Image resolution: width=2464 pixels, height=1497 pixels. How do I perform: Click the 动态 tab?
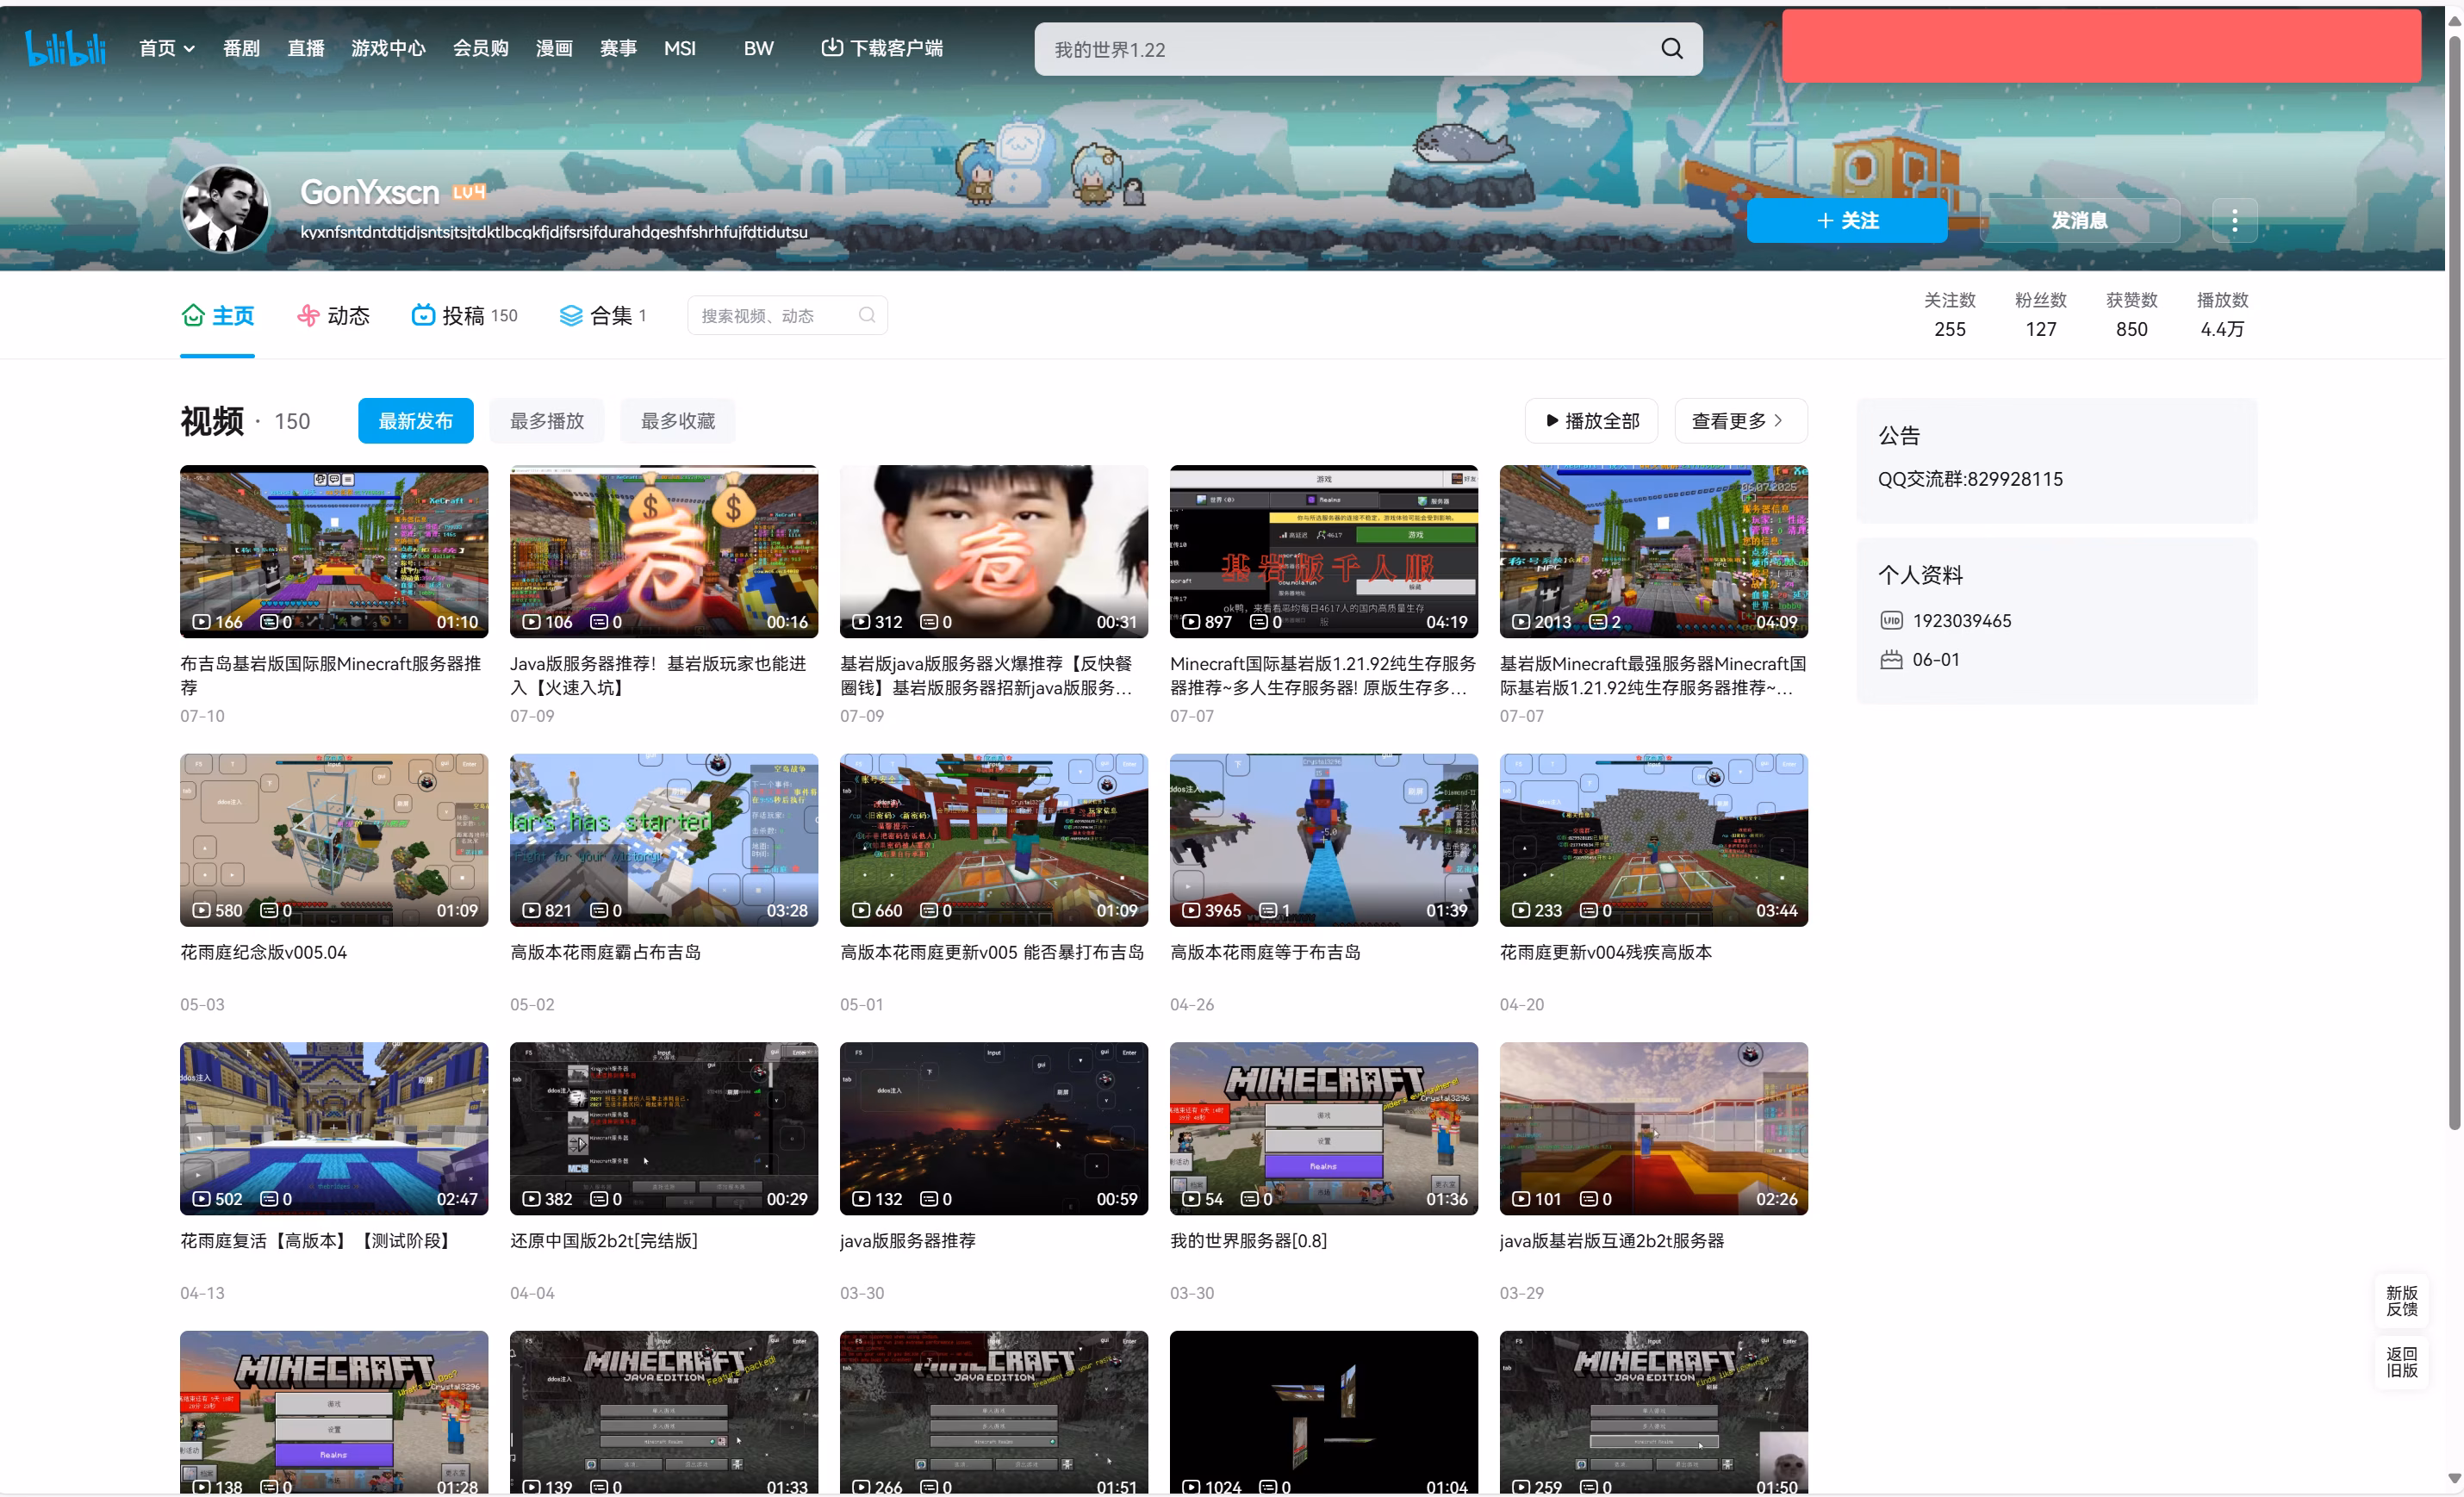click(x=334, y=316)
